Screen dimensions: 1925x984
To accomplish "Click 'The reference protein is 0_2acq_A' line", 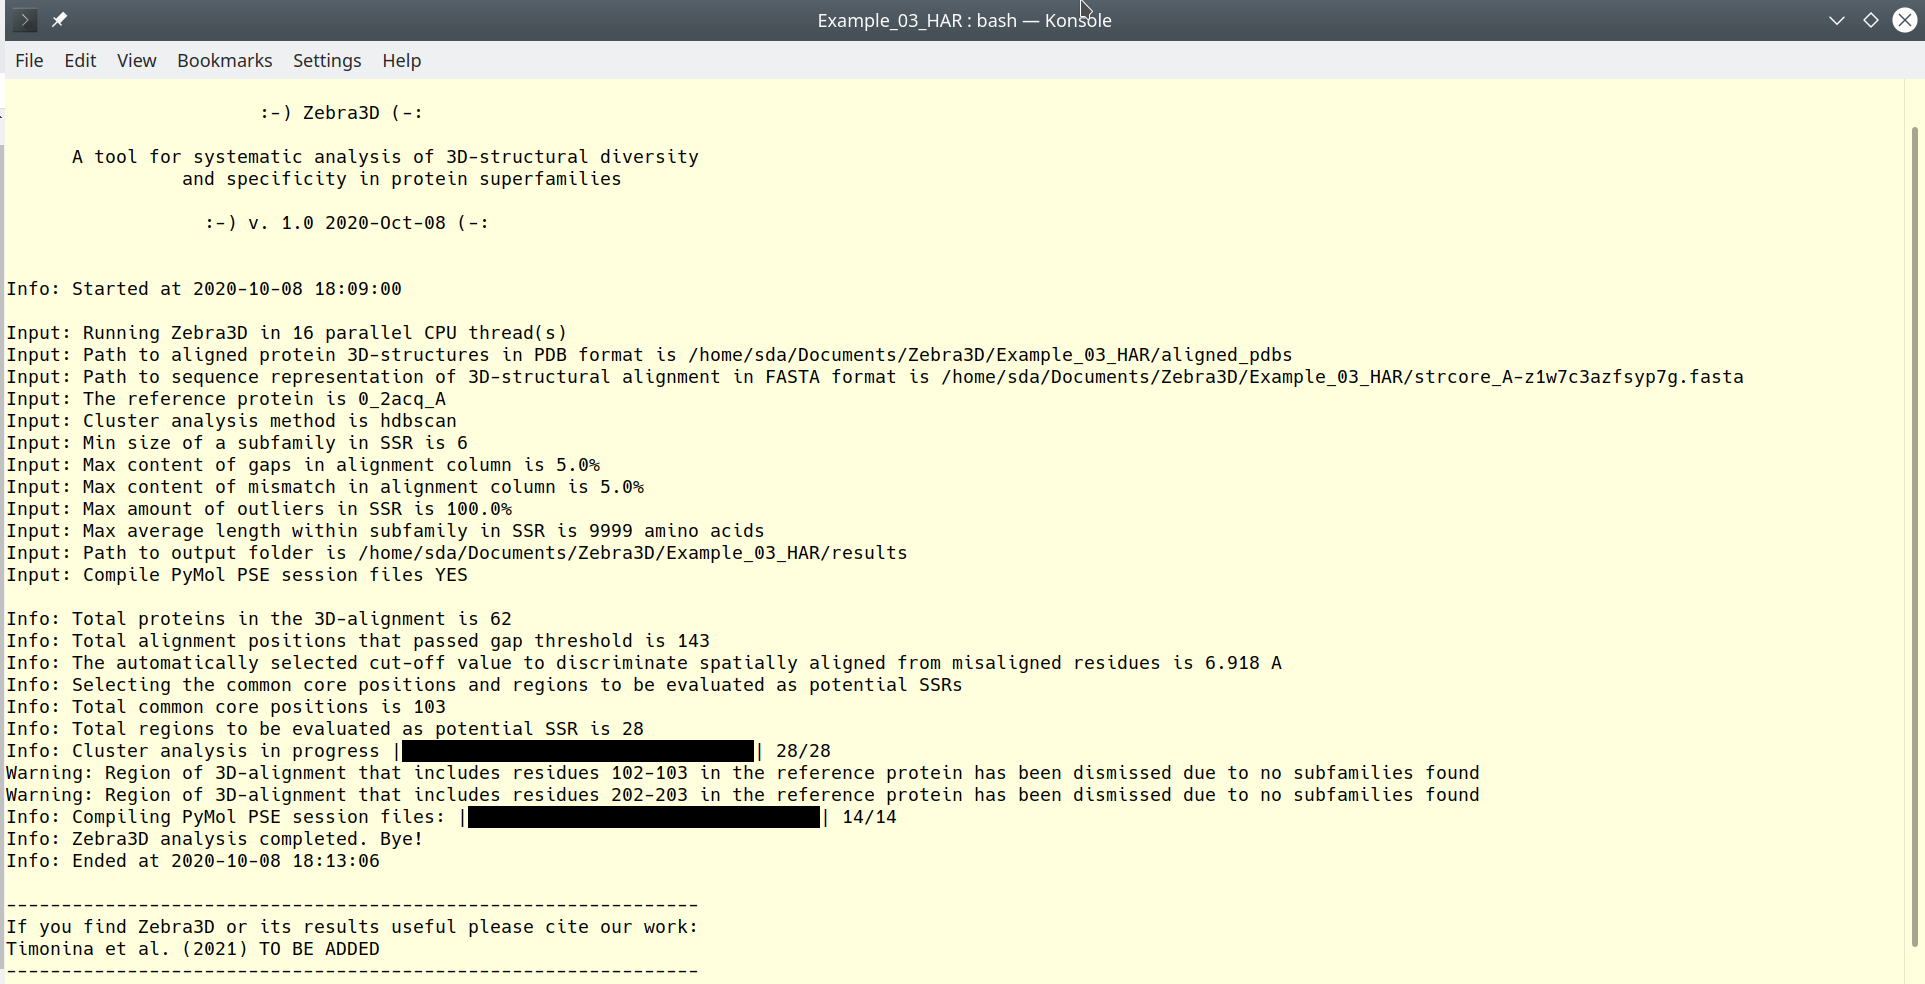I will 226,399.
